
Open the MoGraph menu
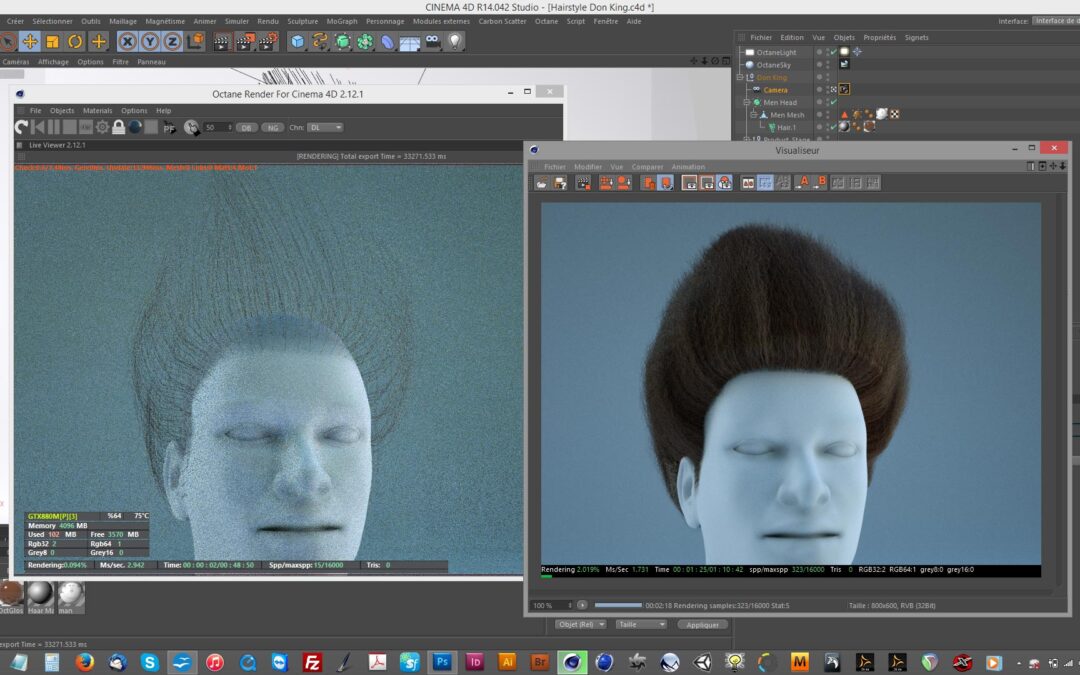coord(341,21)
